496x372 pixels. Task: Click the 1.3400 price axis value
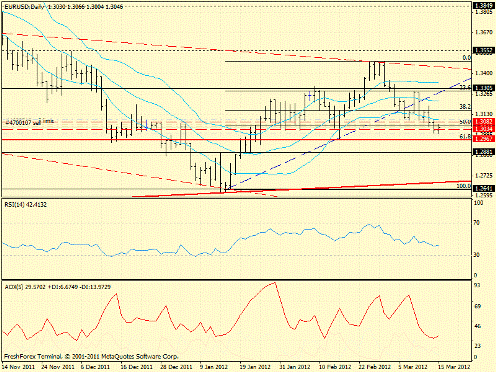484,73
